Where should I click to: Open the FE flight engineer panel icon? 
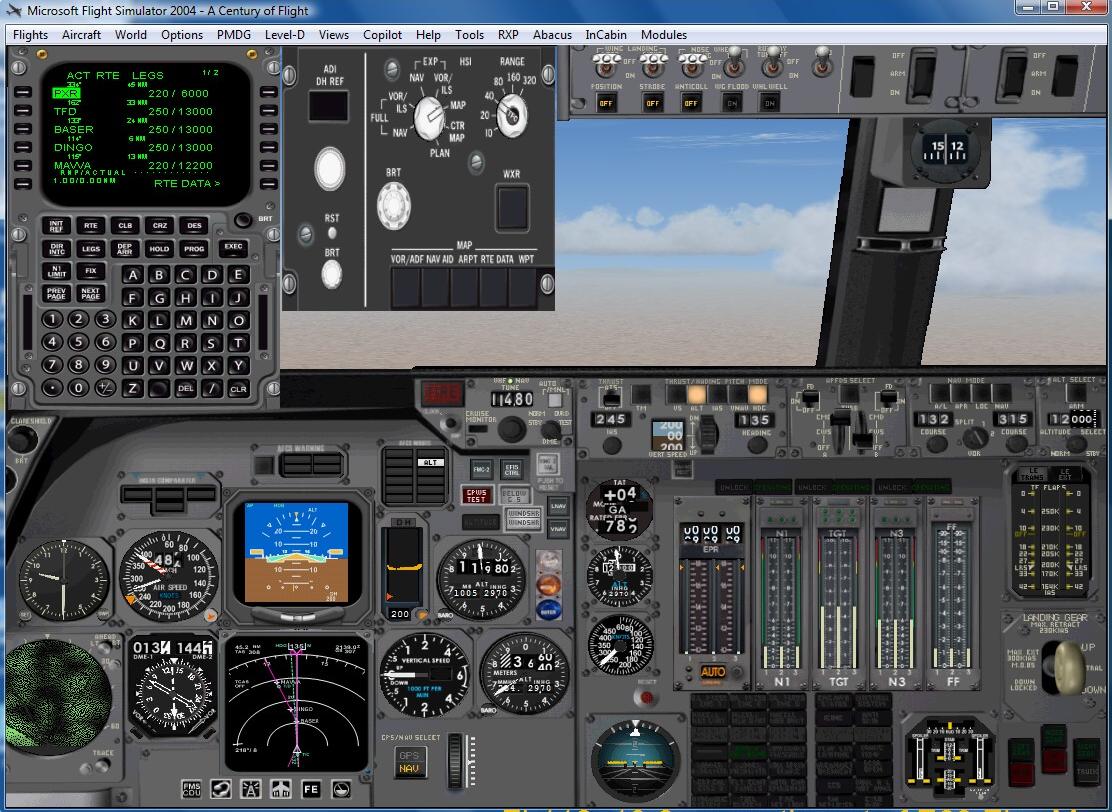tap(311, 788)
